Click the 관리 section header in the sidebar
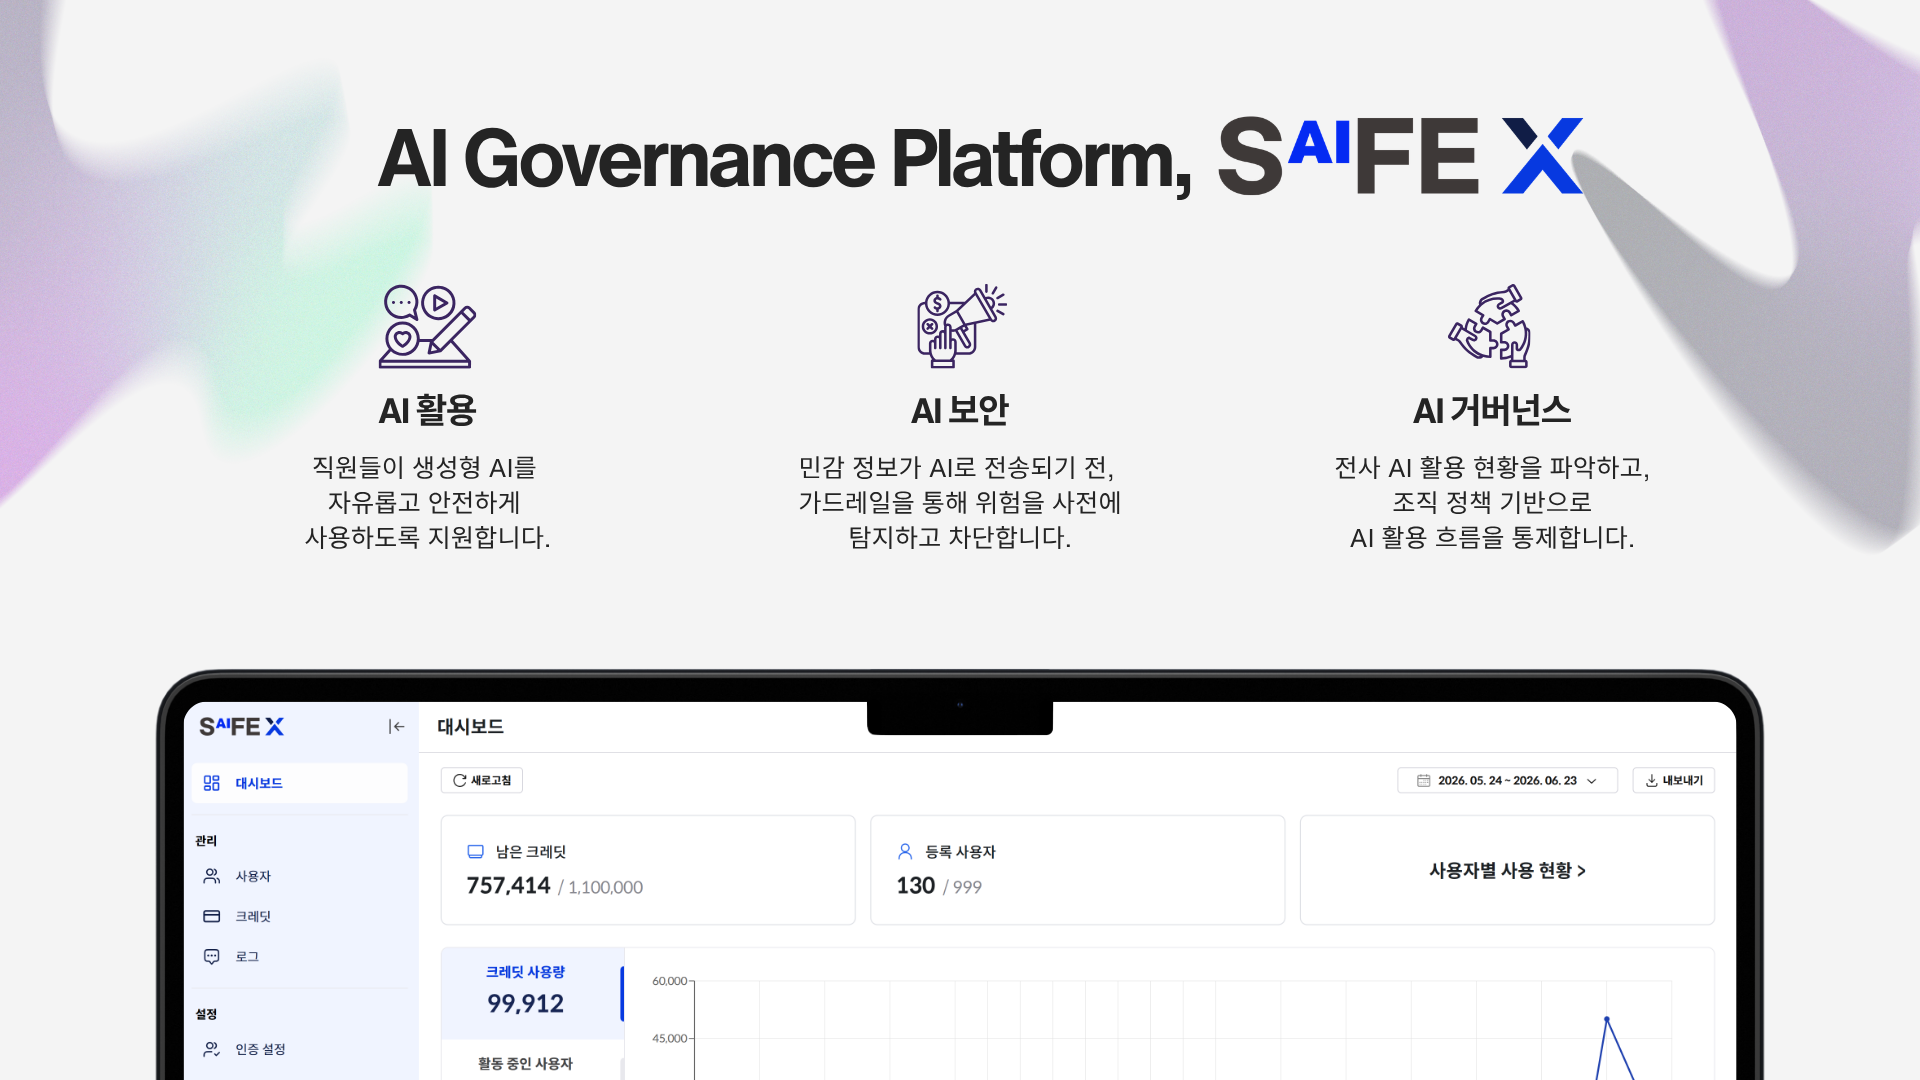This screenshot has height=1080, width=1920. [206, 841]
